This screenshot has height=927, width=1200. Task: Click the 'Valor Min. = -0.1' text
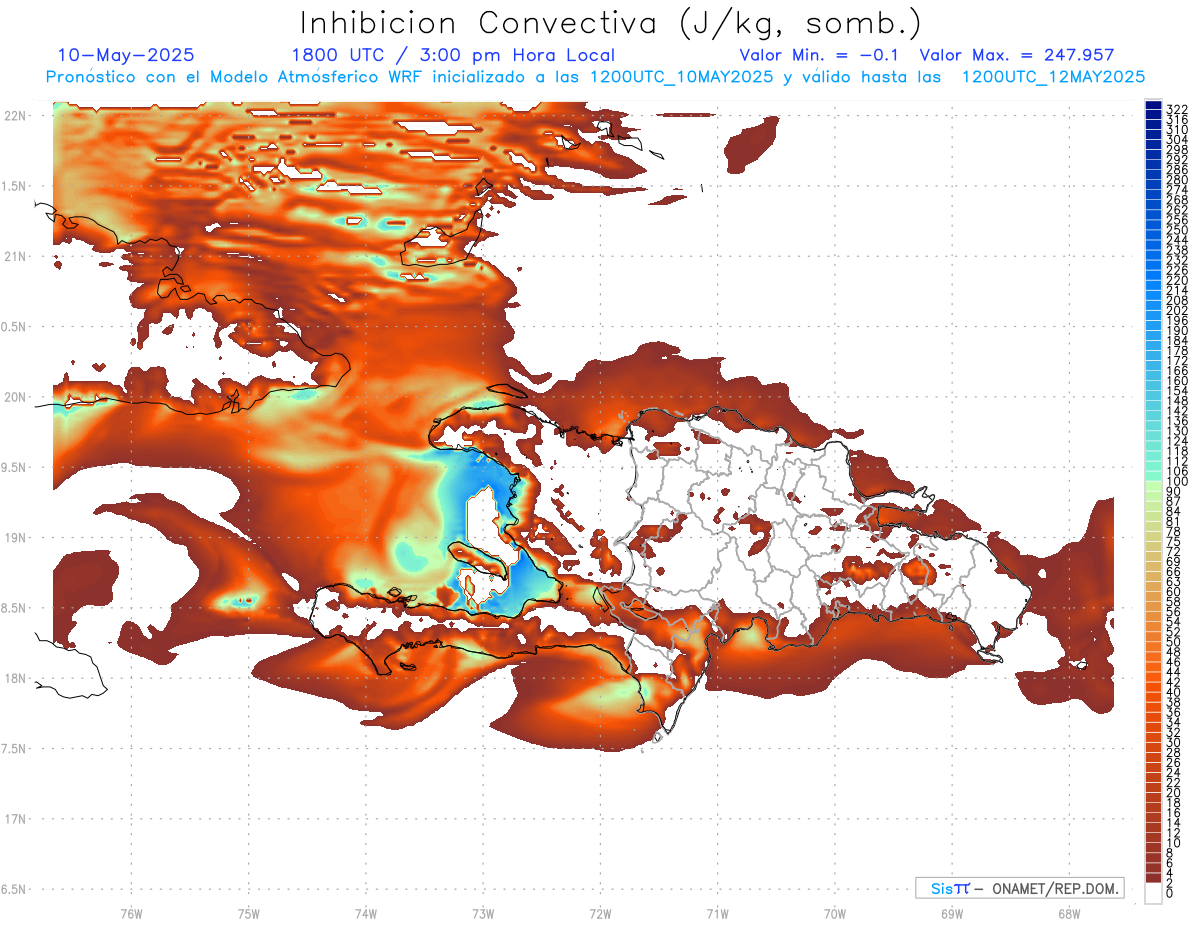(x=821, y=55)
